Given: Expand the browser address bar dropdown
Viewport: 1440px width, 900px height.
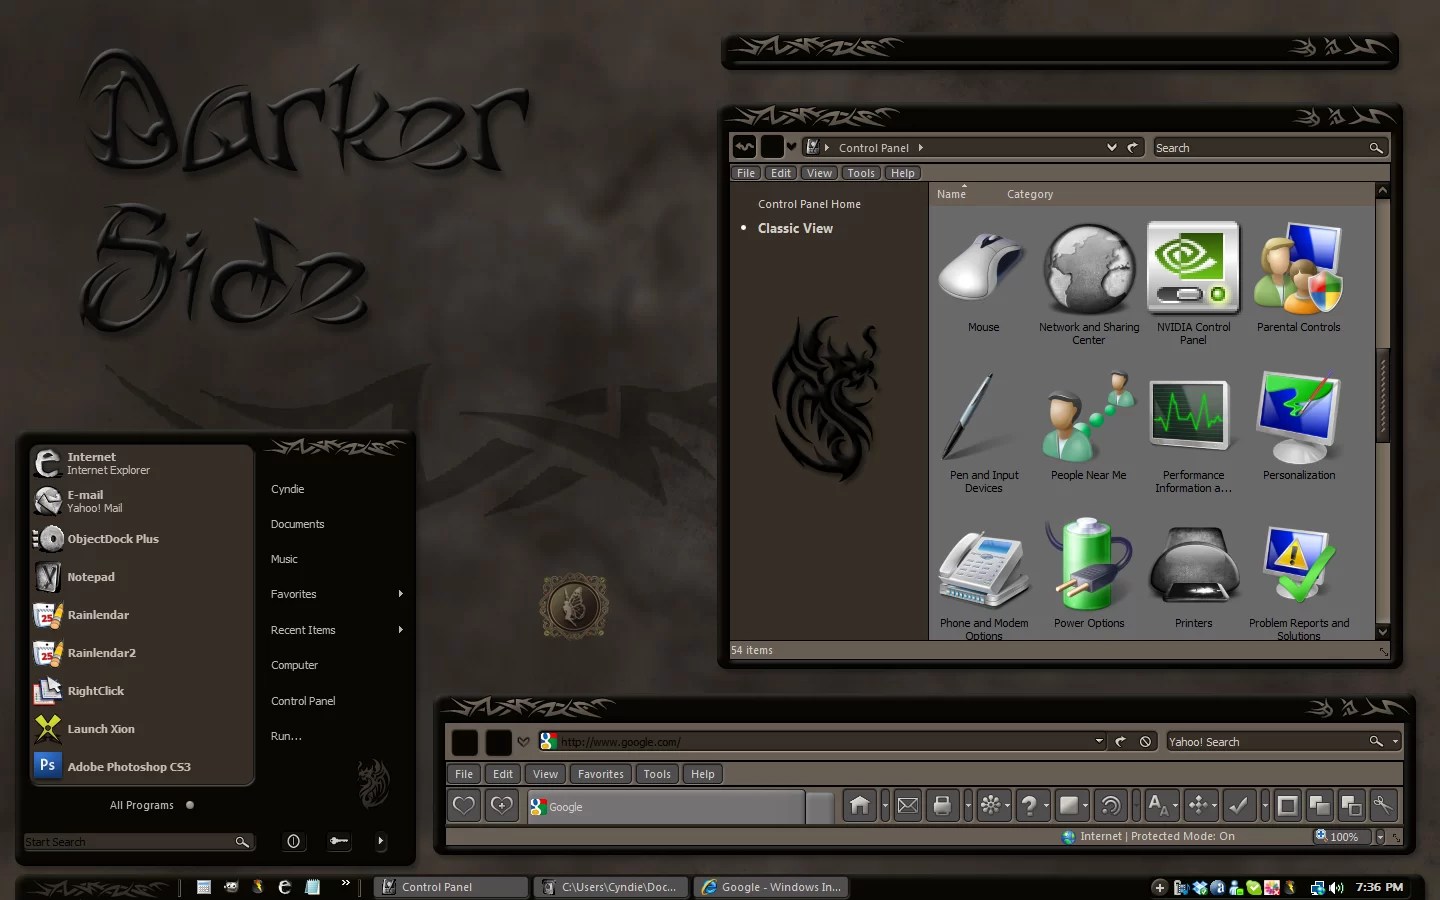Looking at the screenshot, I should (x=1099, y=742).
